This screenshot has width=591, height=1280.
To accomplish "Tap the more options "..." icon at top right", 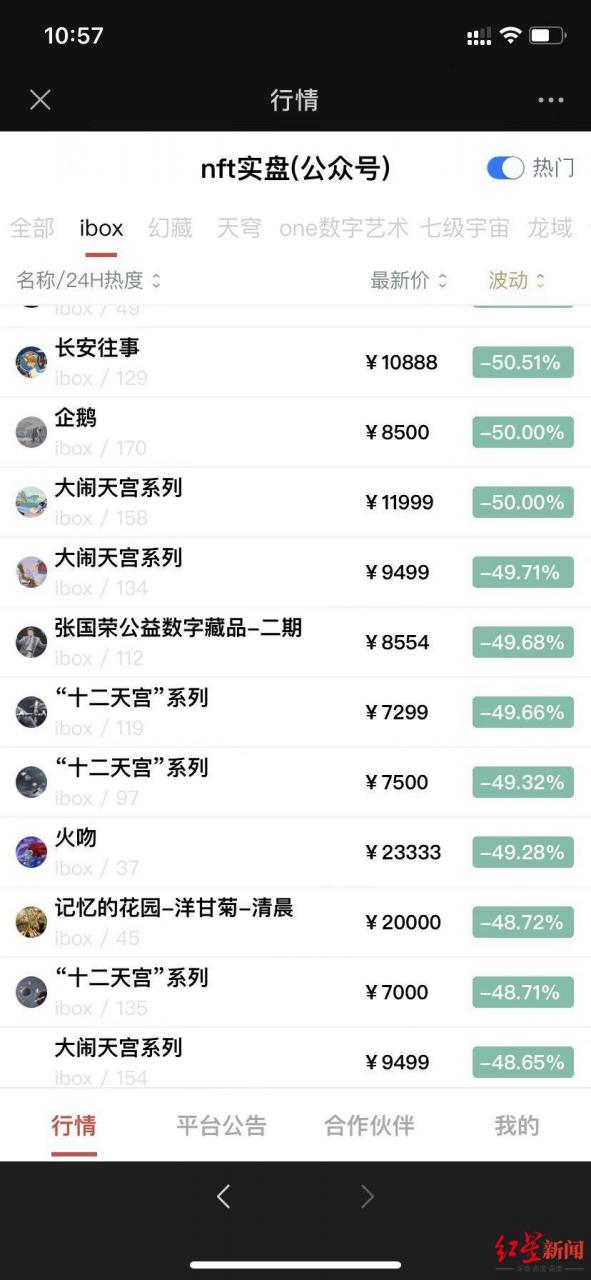I will point(551,100).
